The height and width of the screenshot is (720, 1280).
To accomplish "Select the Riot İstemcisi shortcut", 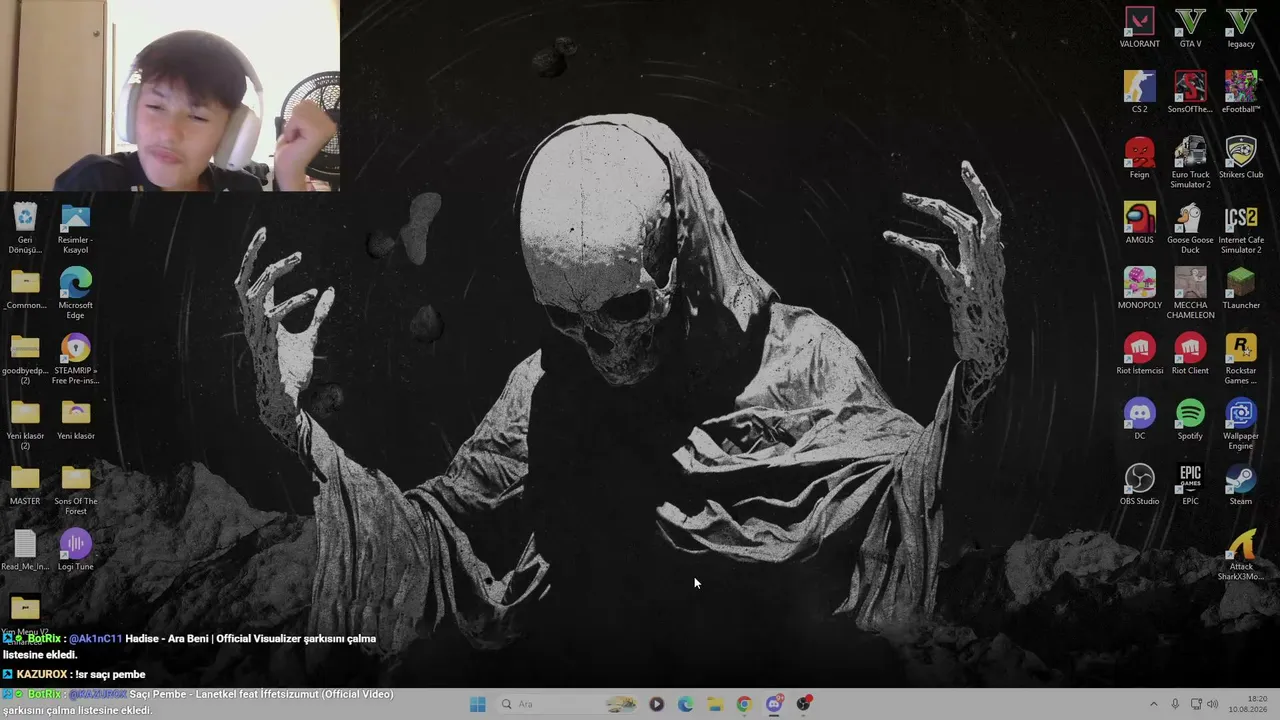I will tap(1139, 355).
